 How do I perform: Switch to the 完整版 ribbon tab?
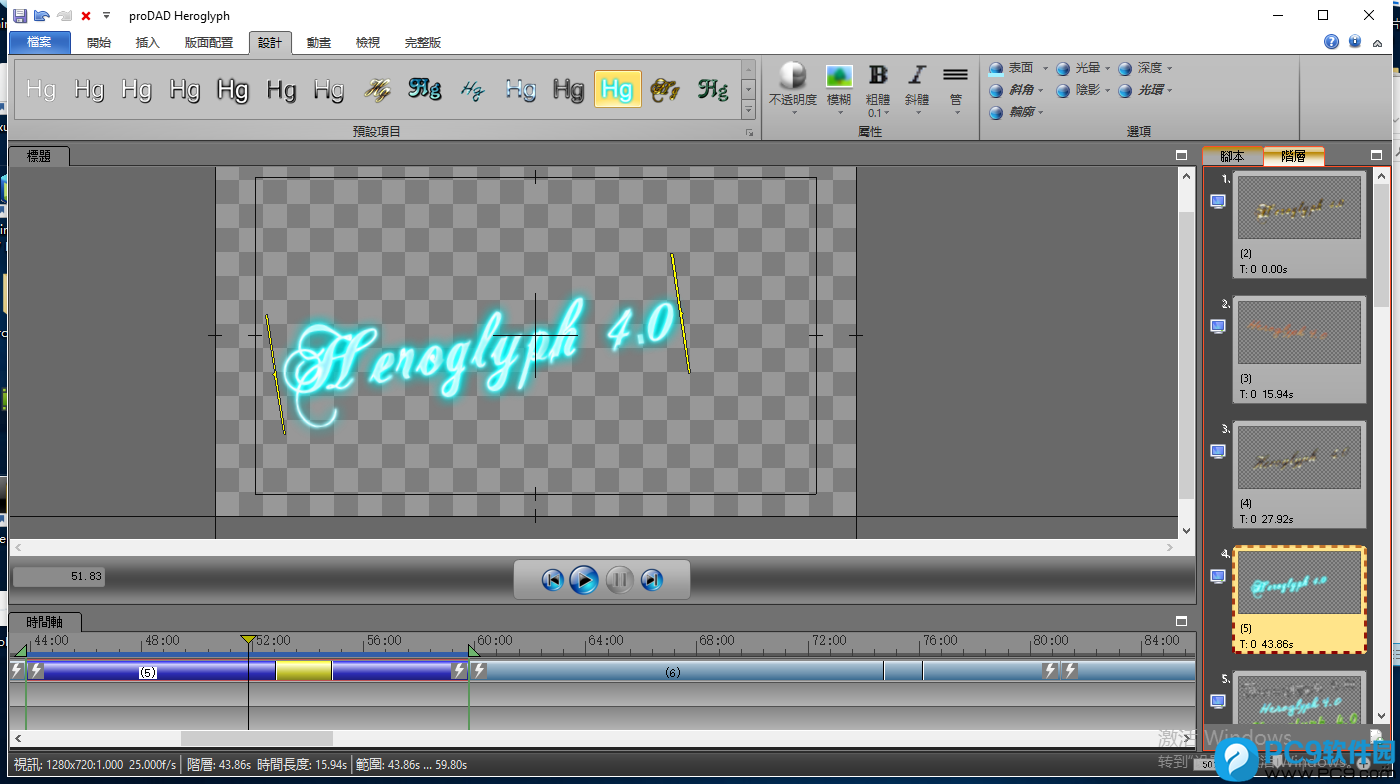[x=423, y=43]
